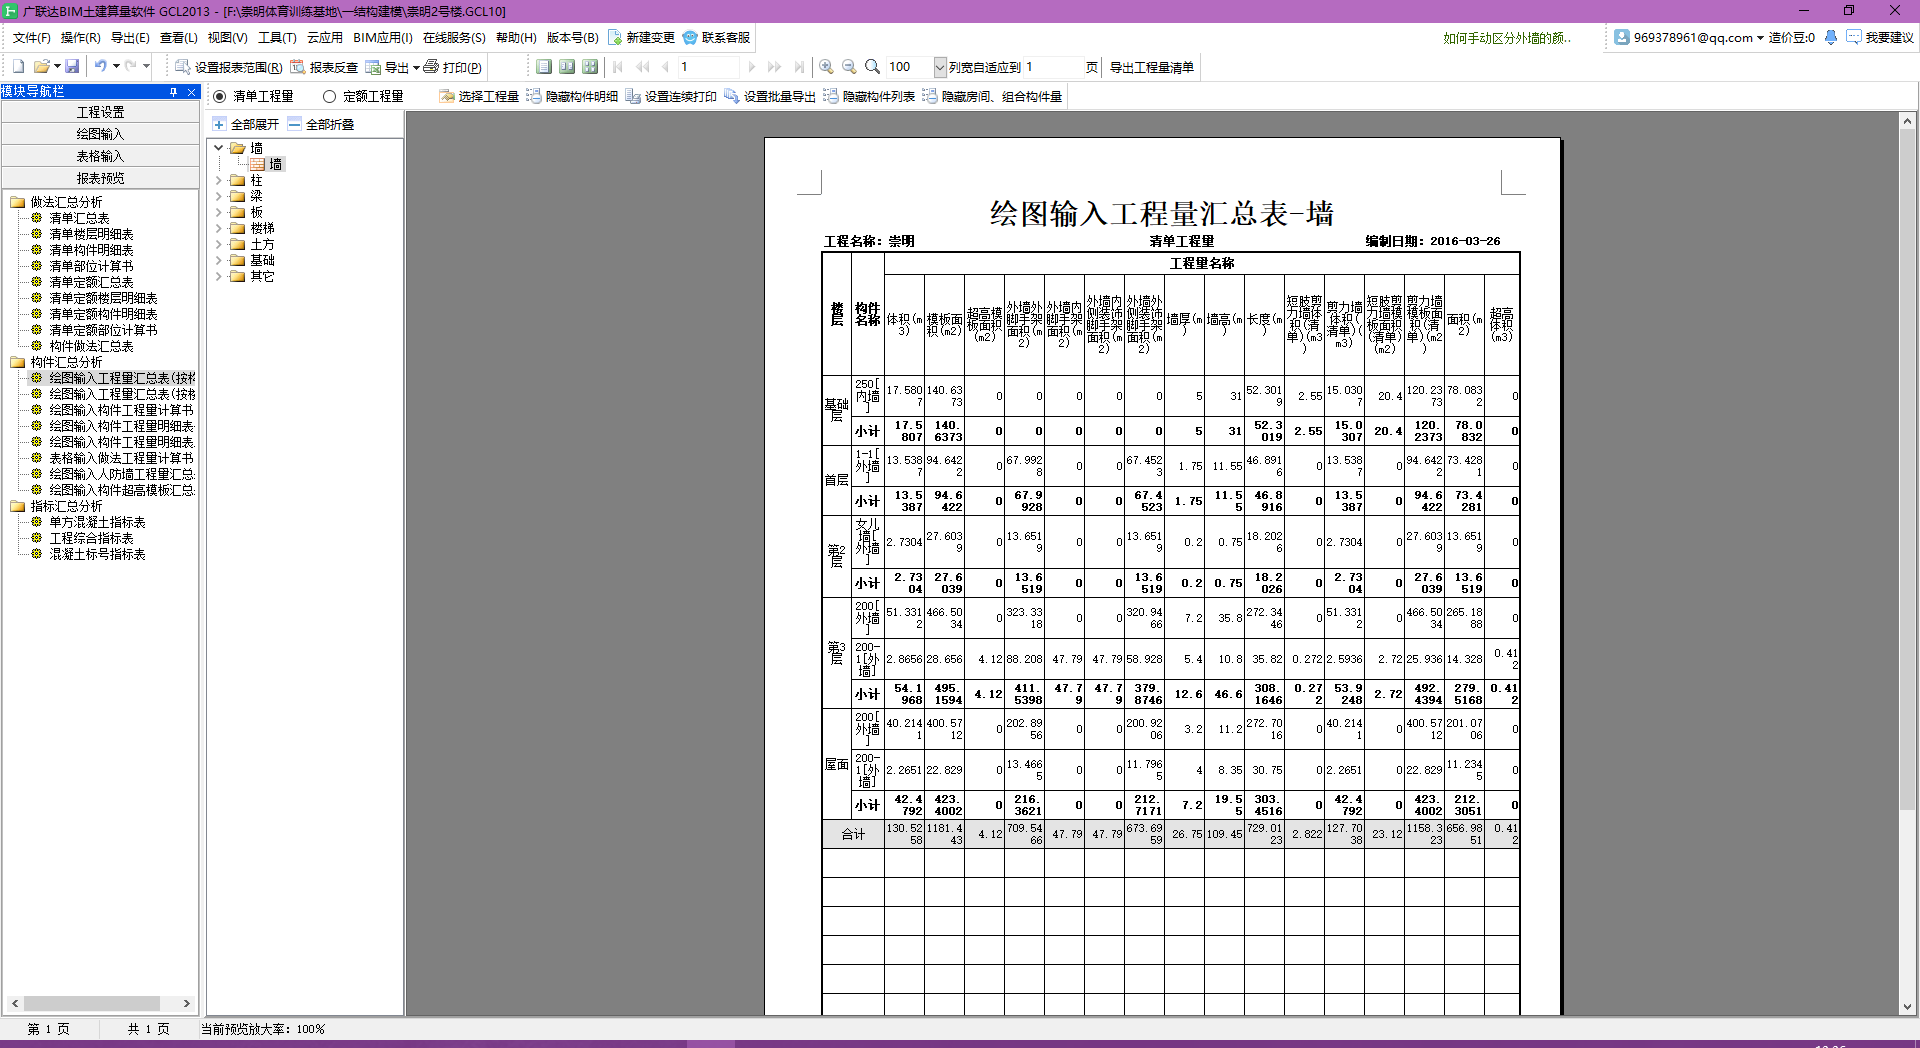Click the page number input field
1920x1048 pixels.
[707, 67]
